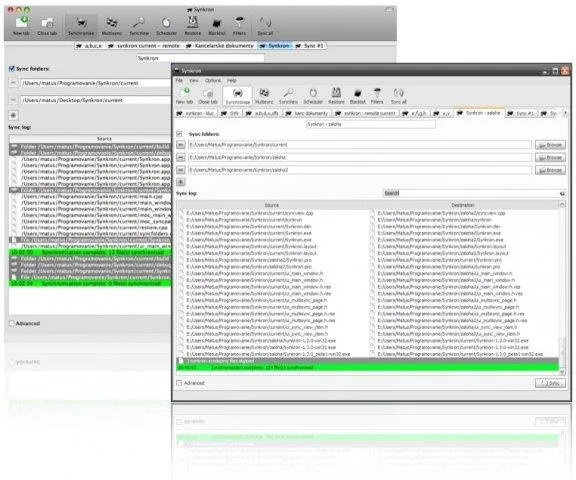Click New tab icon in front Synkron window

pyautogui.click(x=184, y=96)
